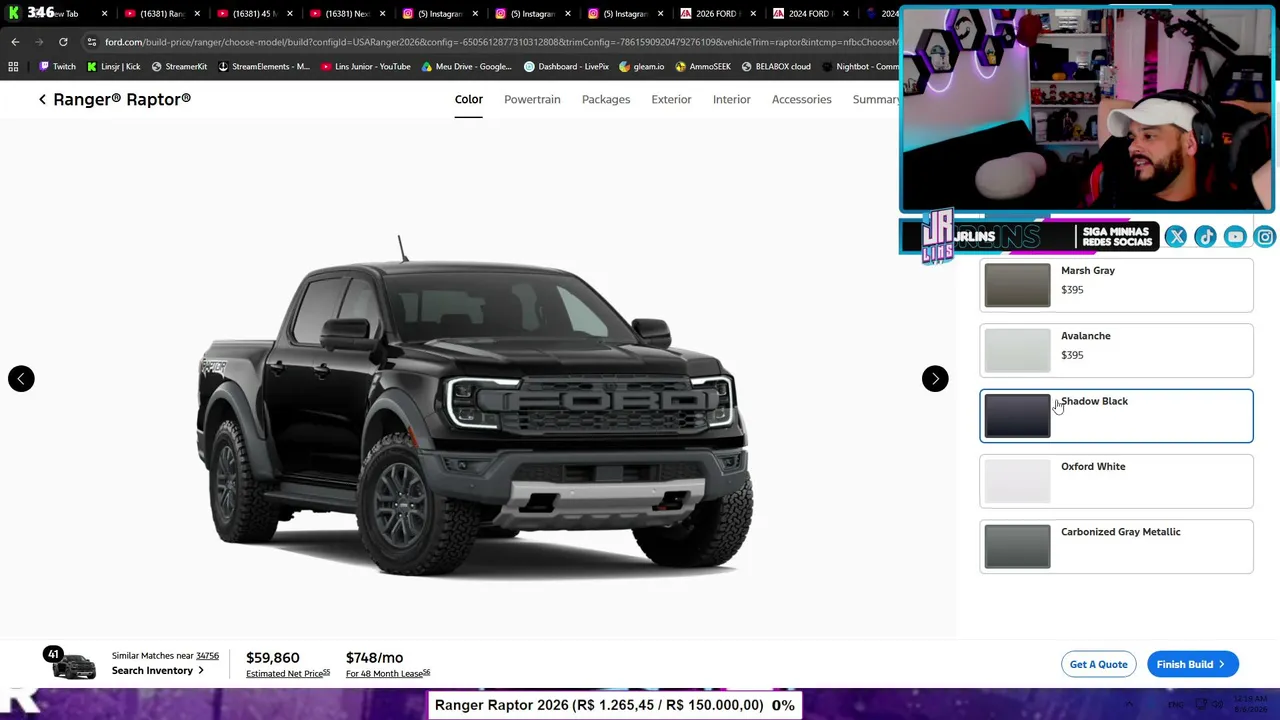Click the browser forward arrow
This screenshot has width=1280, height=720.
pos(39,42)
